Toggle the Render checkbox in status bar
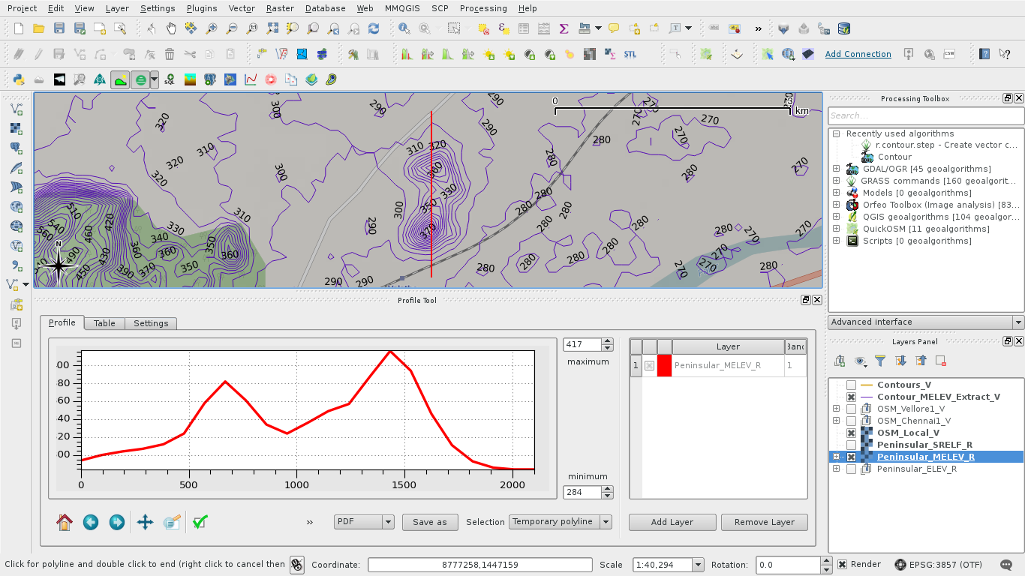Viewport: 1025px width, 576px height. click(842, 565)
